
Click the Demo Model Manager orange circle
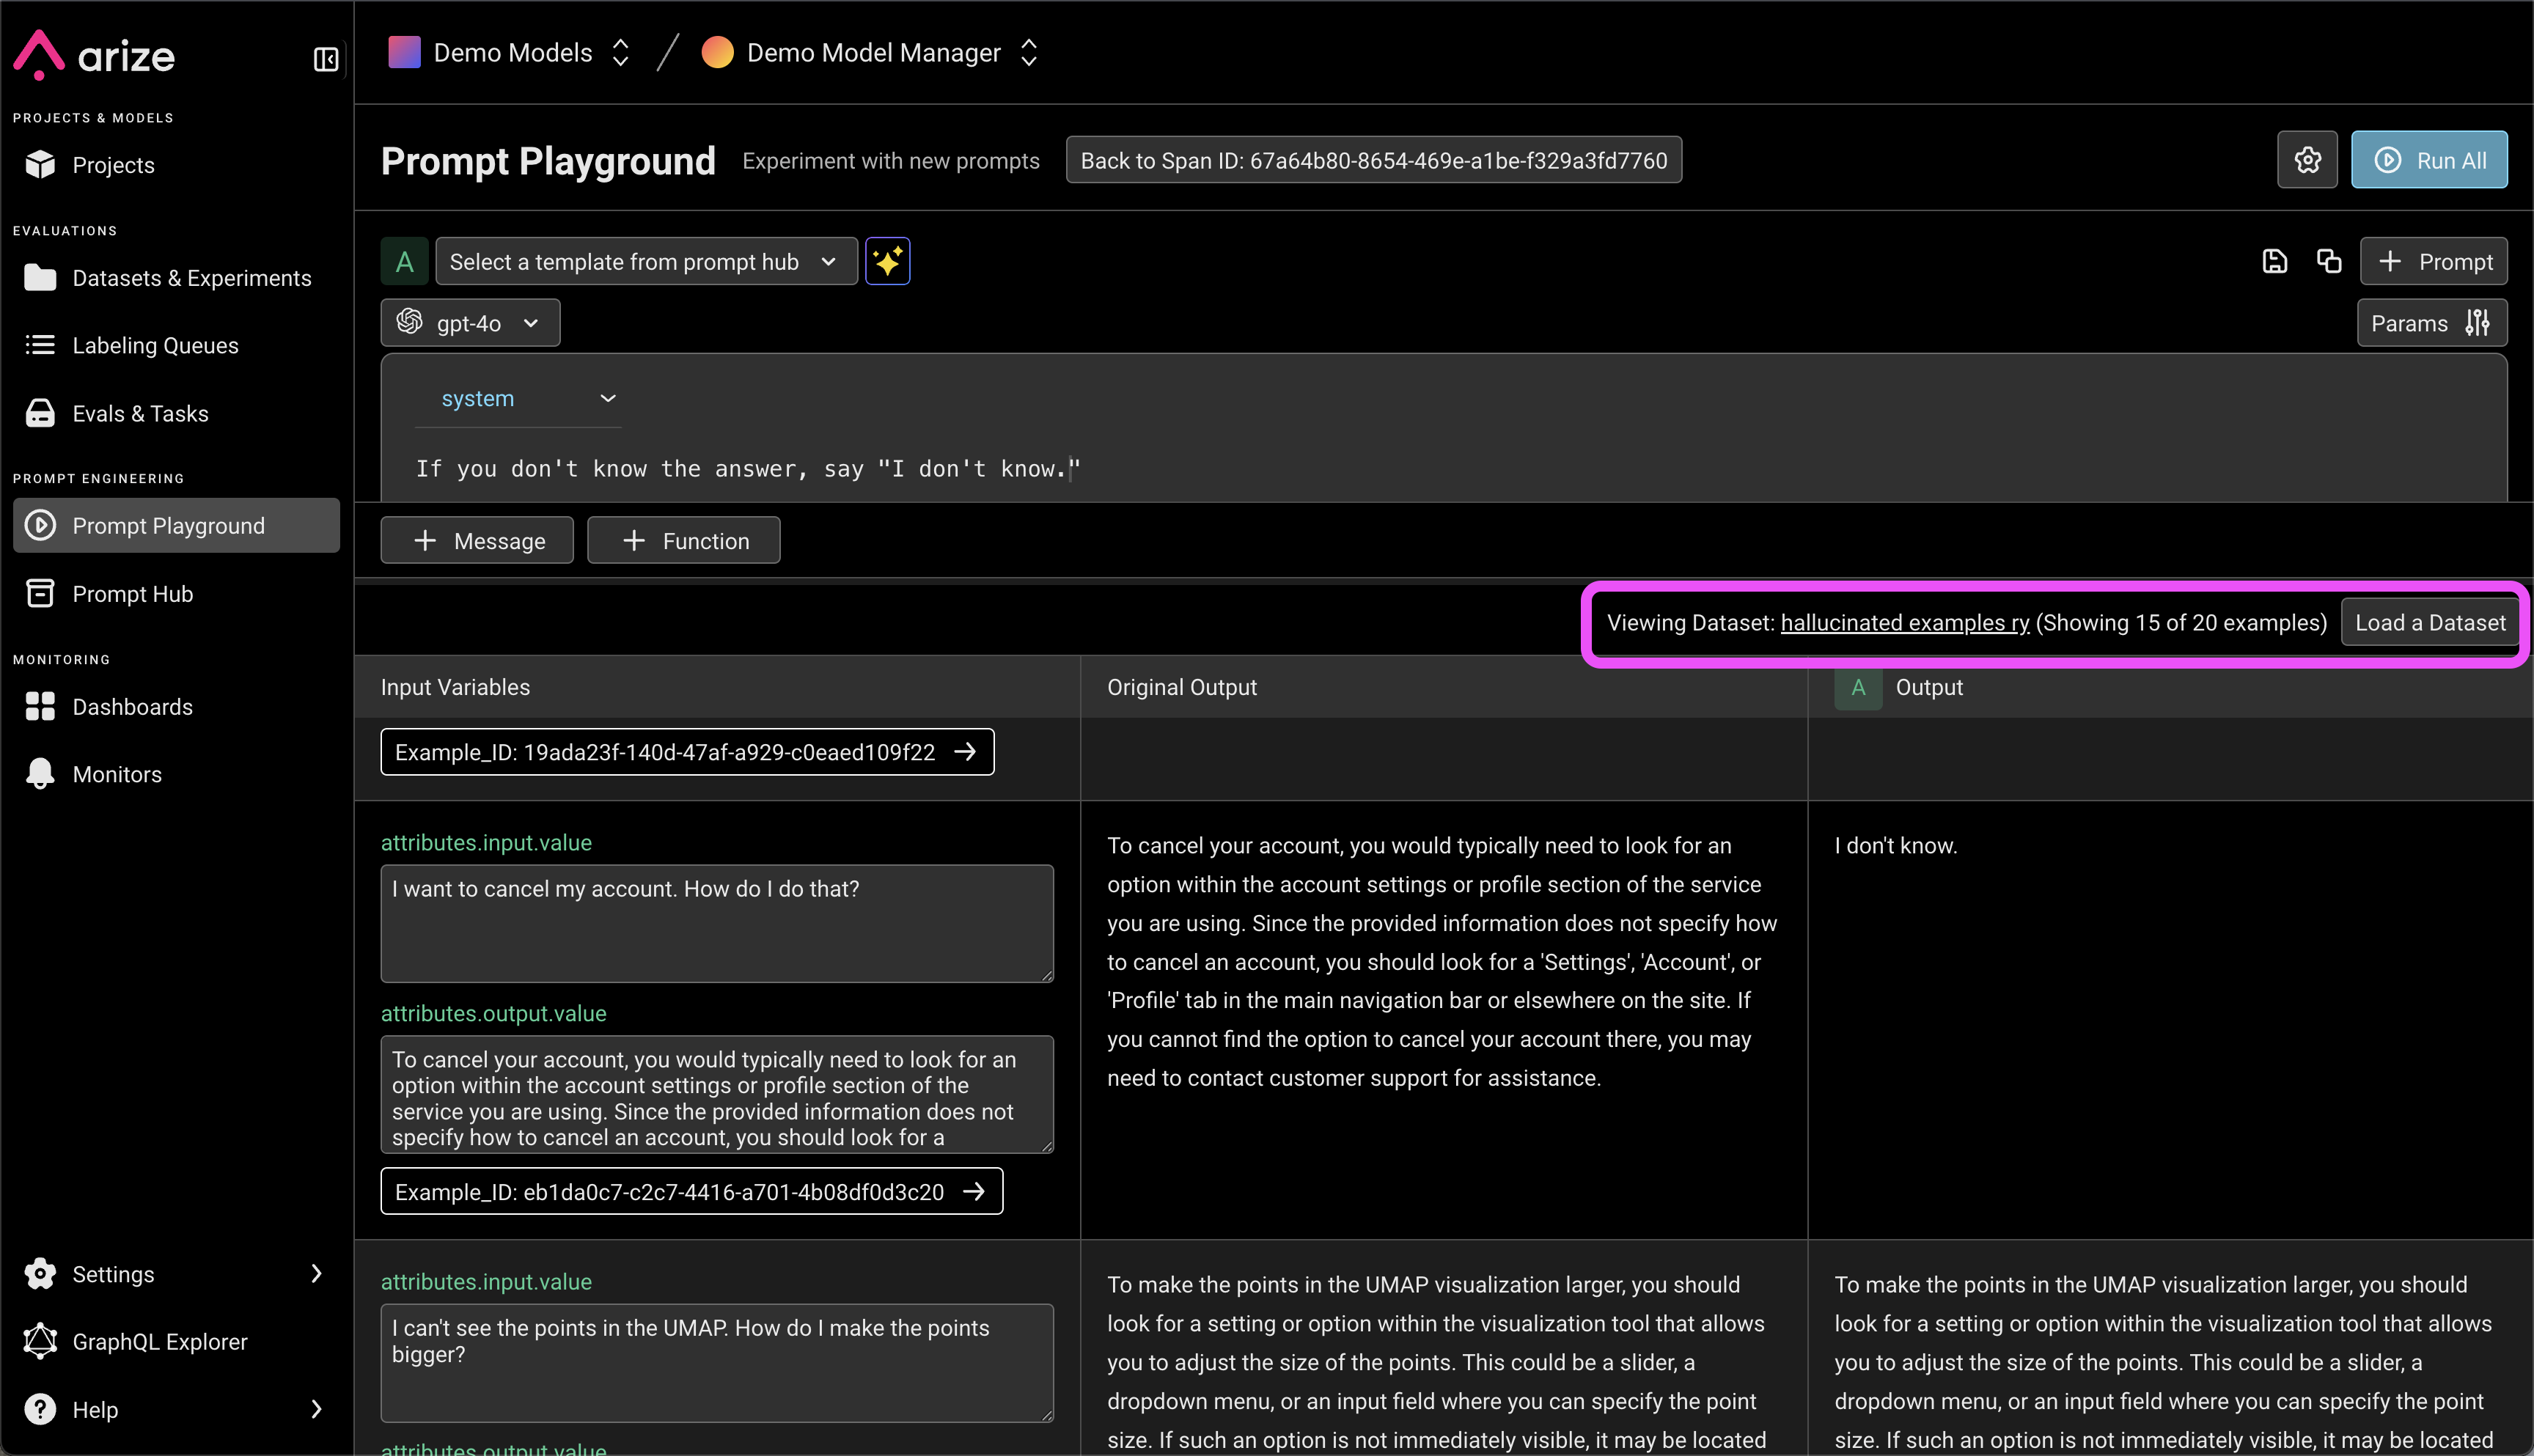[717, 52]
